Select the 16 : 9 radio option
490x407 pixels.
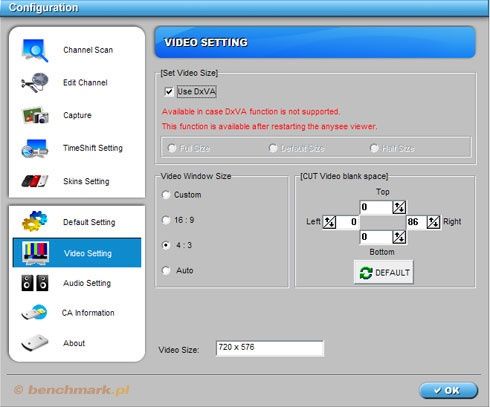[x=166, y=220]
